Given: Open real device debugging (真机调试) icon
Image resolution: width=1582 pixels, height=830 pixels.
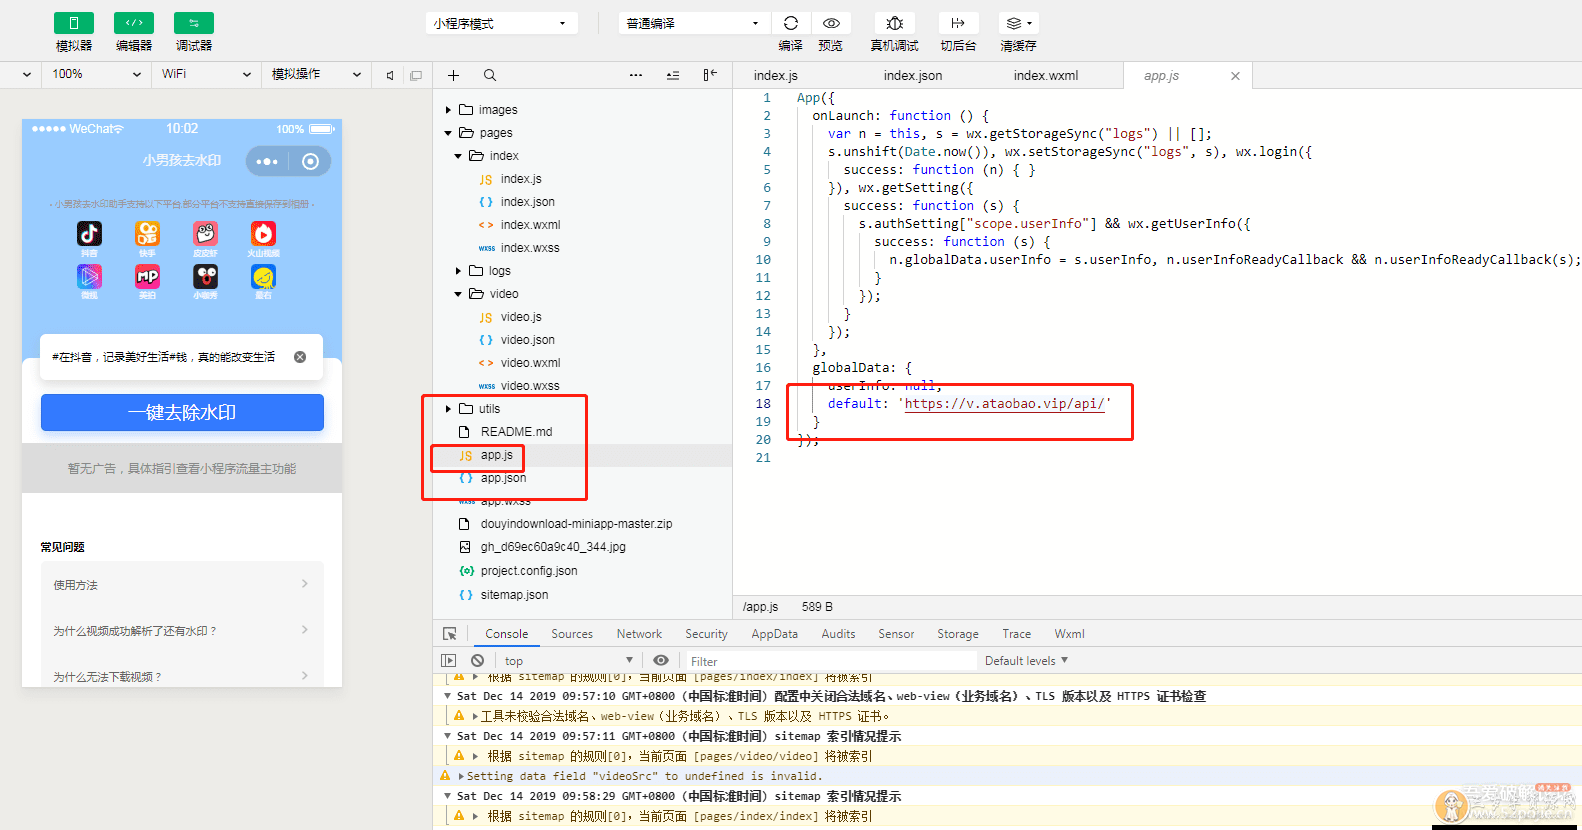Looking at the screenshot, I should (x=894, y=23).
